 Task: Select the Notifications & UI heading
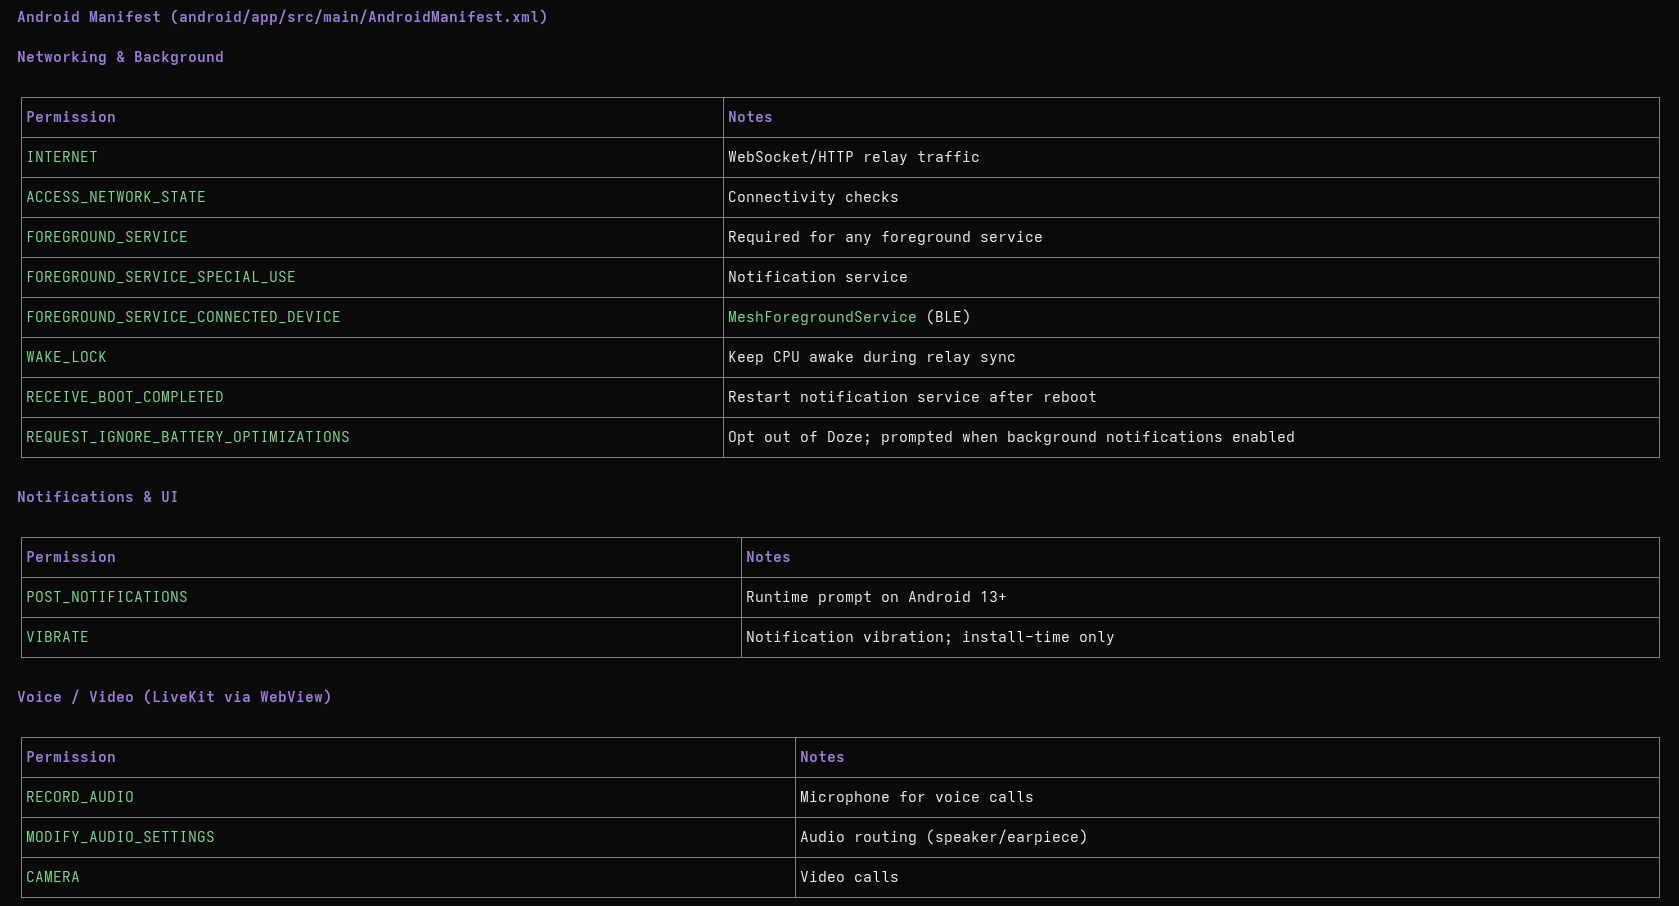[x=97, y=497]
